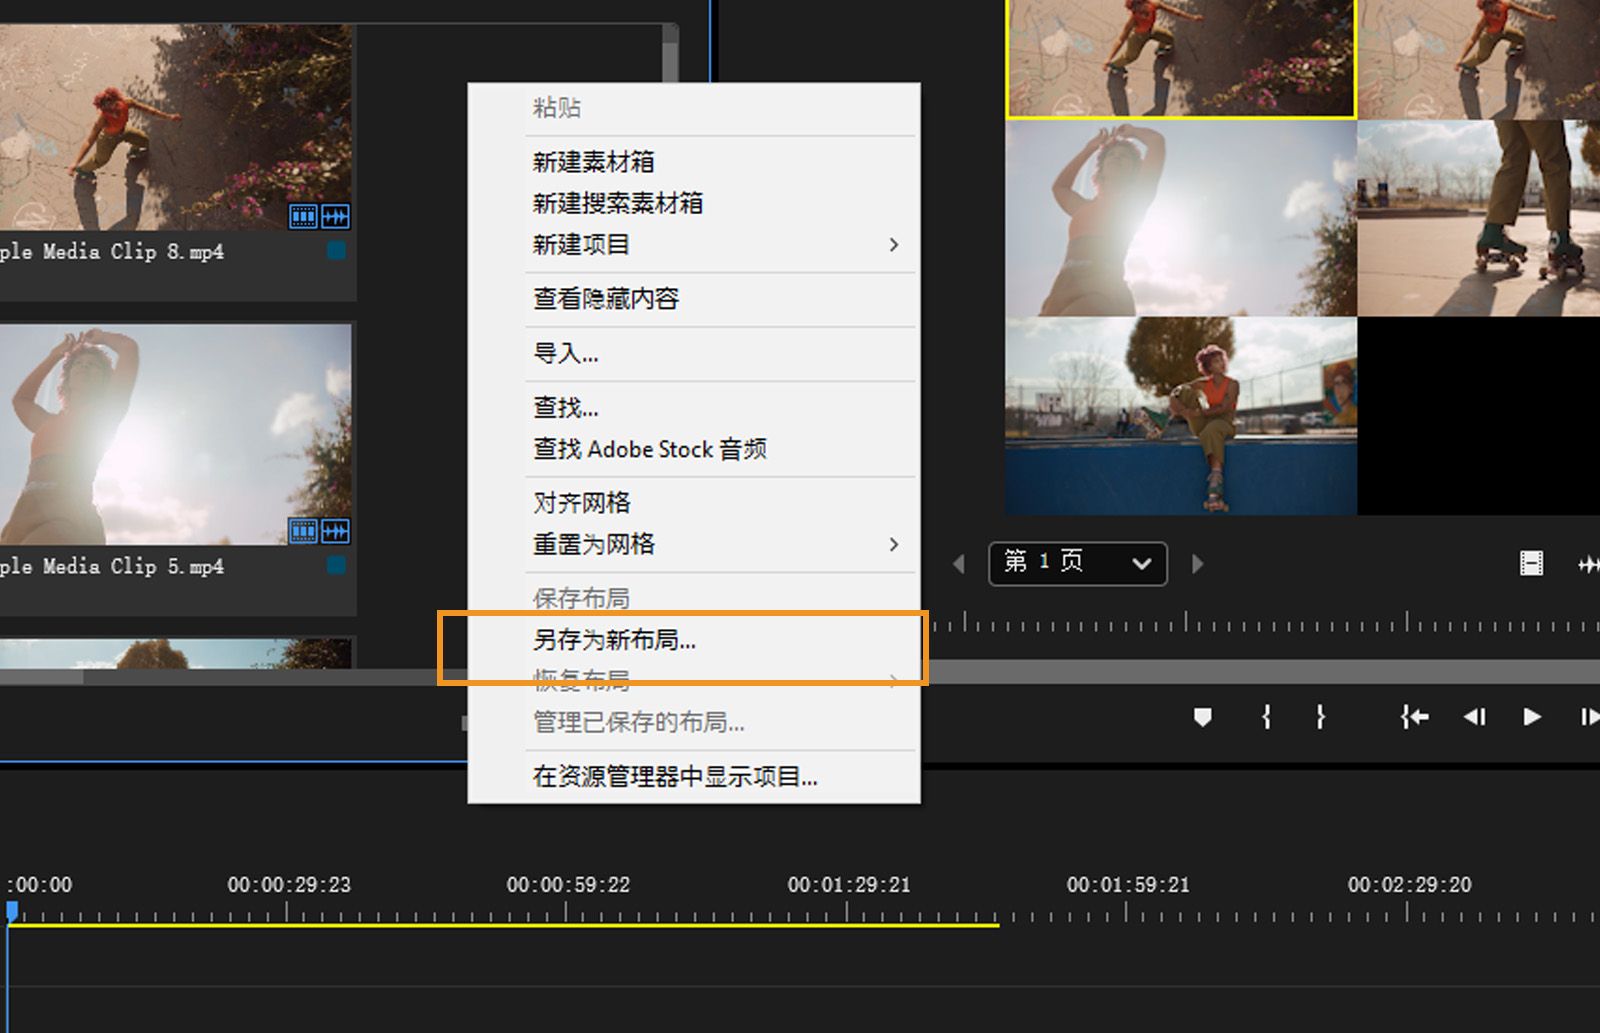
Task: Click the 00:00:29:23 timecode on the timeline ruler
Action: point(289,885)
